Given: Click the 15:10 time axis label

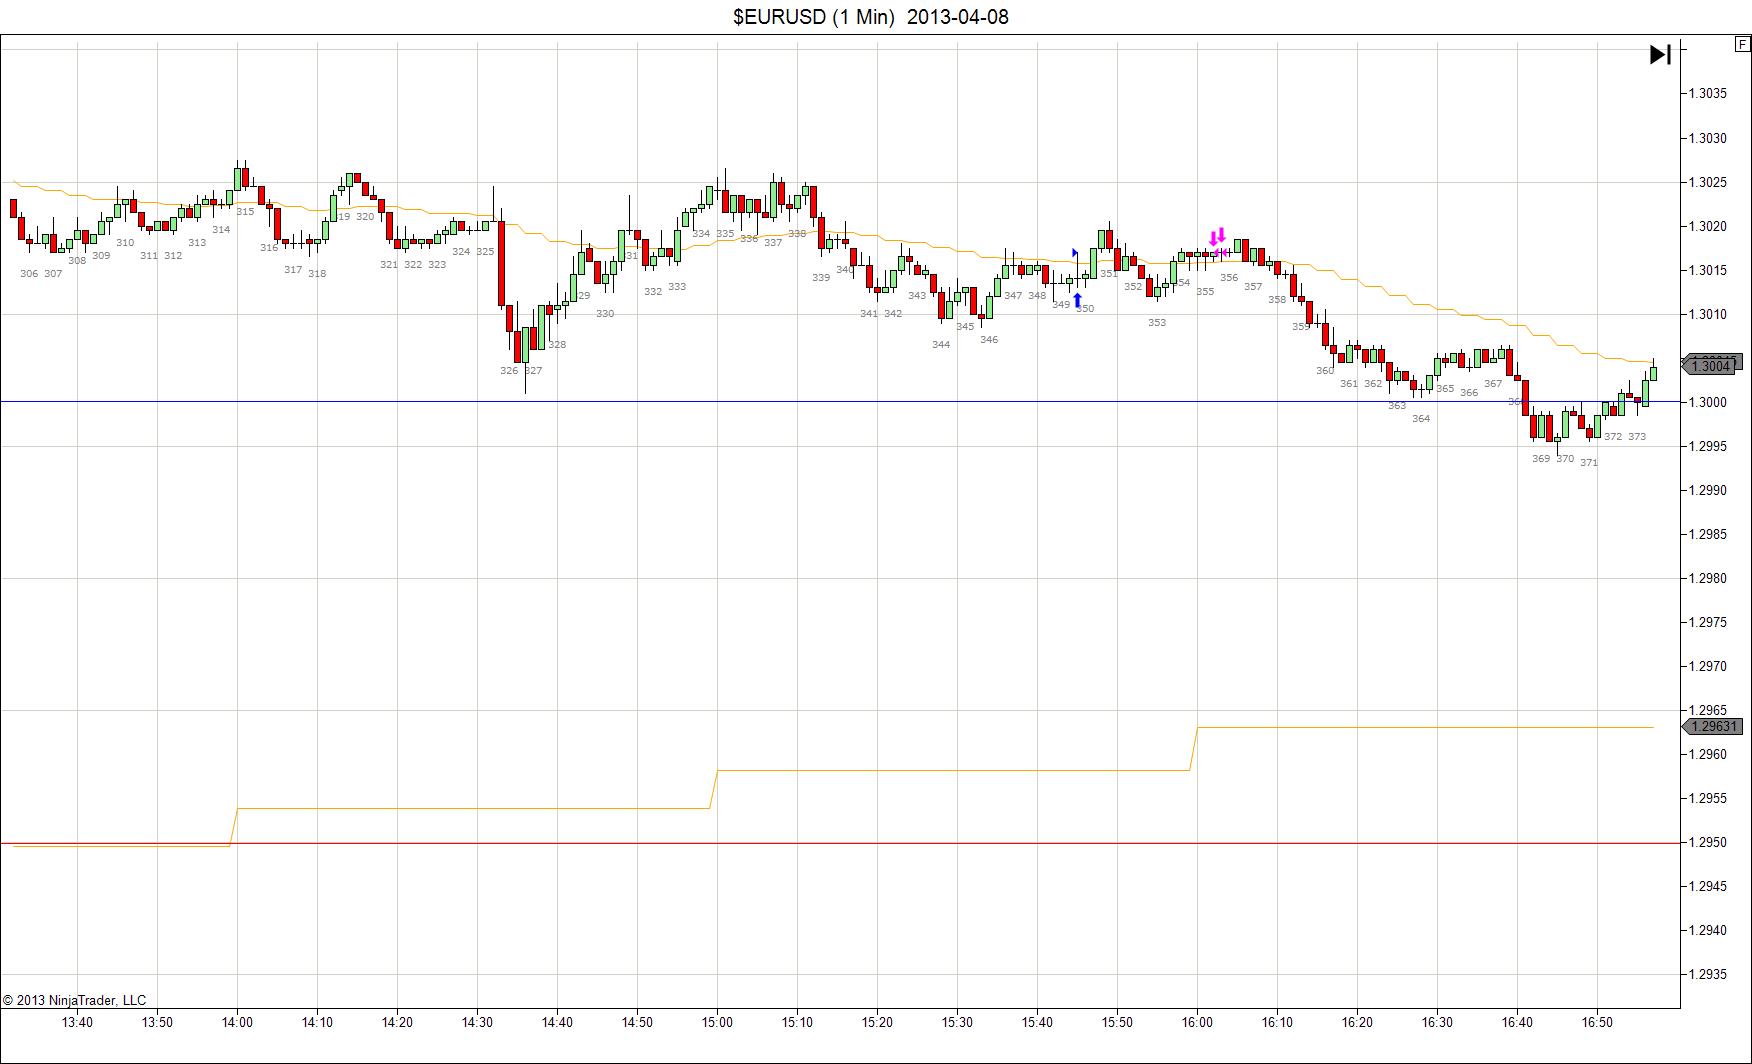Looking at the screenshot, I should (797, 1022).
